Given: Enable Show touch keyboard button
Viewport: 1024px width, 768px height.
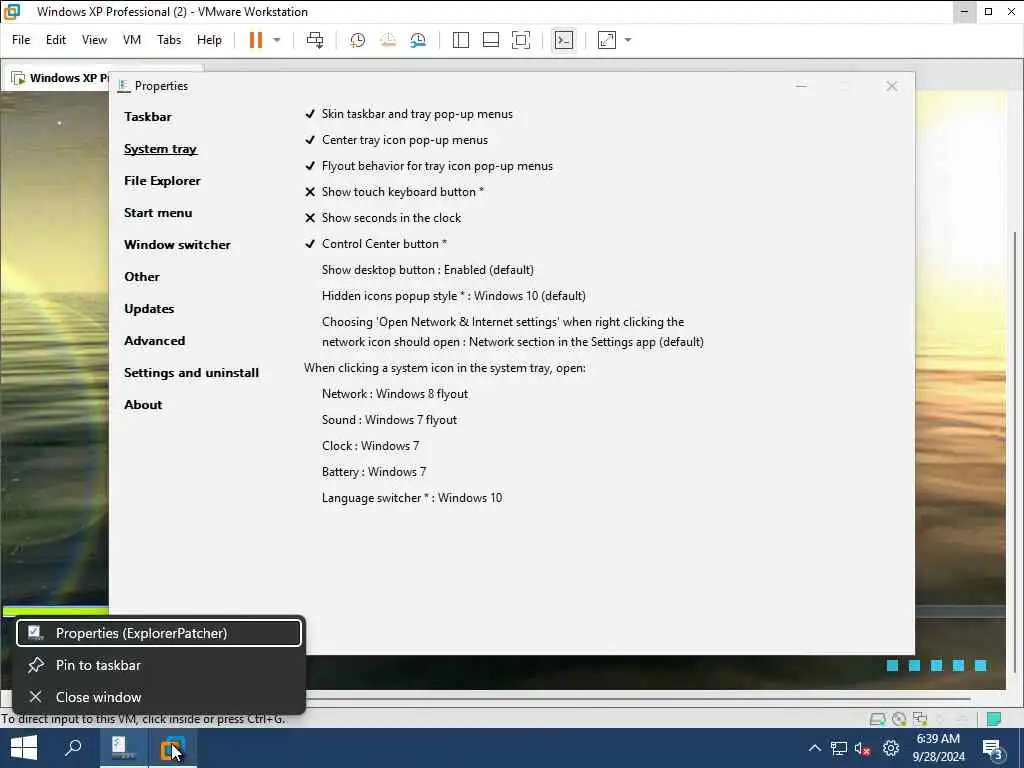Looking at the screenshot, I should click(x=394, y=192).
